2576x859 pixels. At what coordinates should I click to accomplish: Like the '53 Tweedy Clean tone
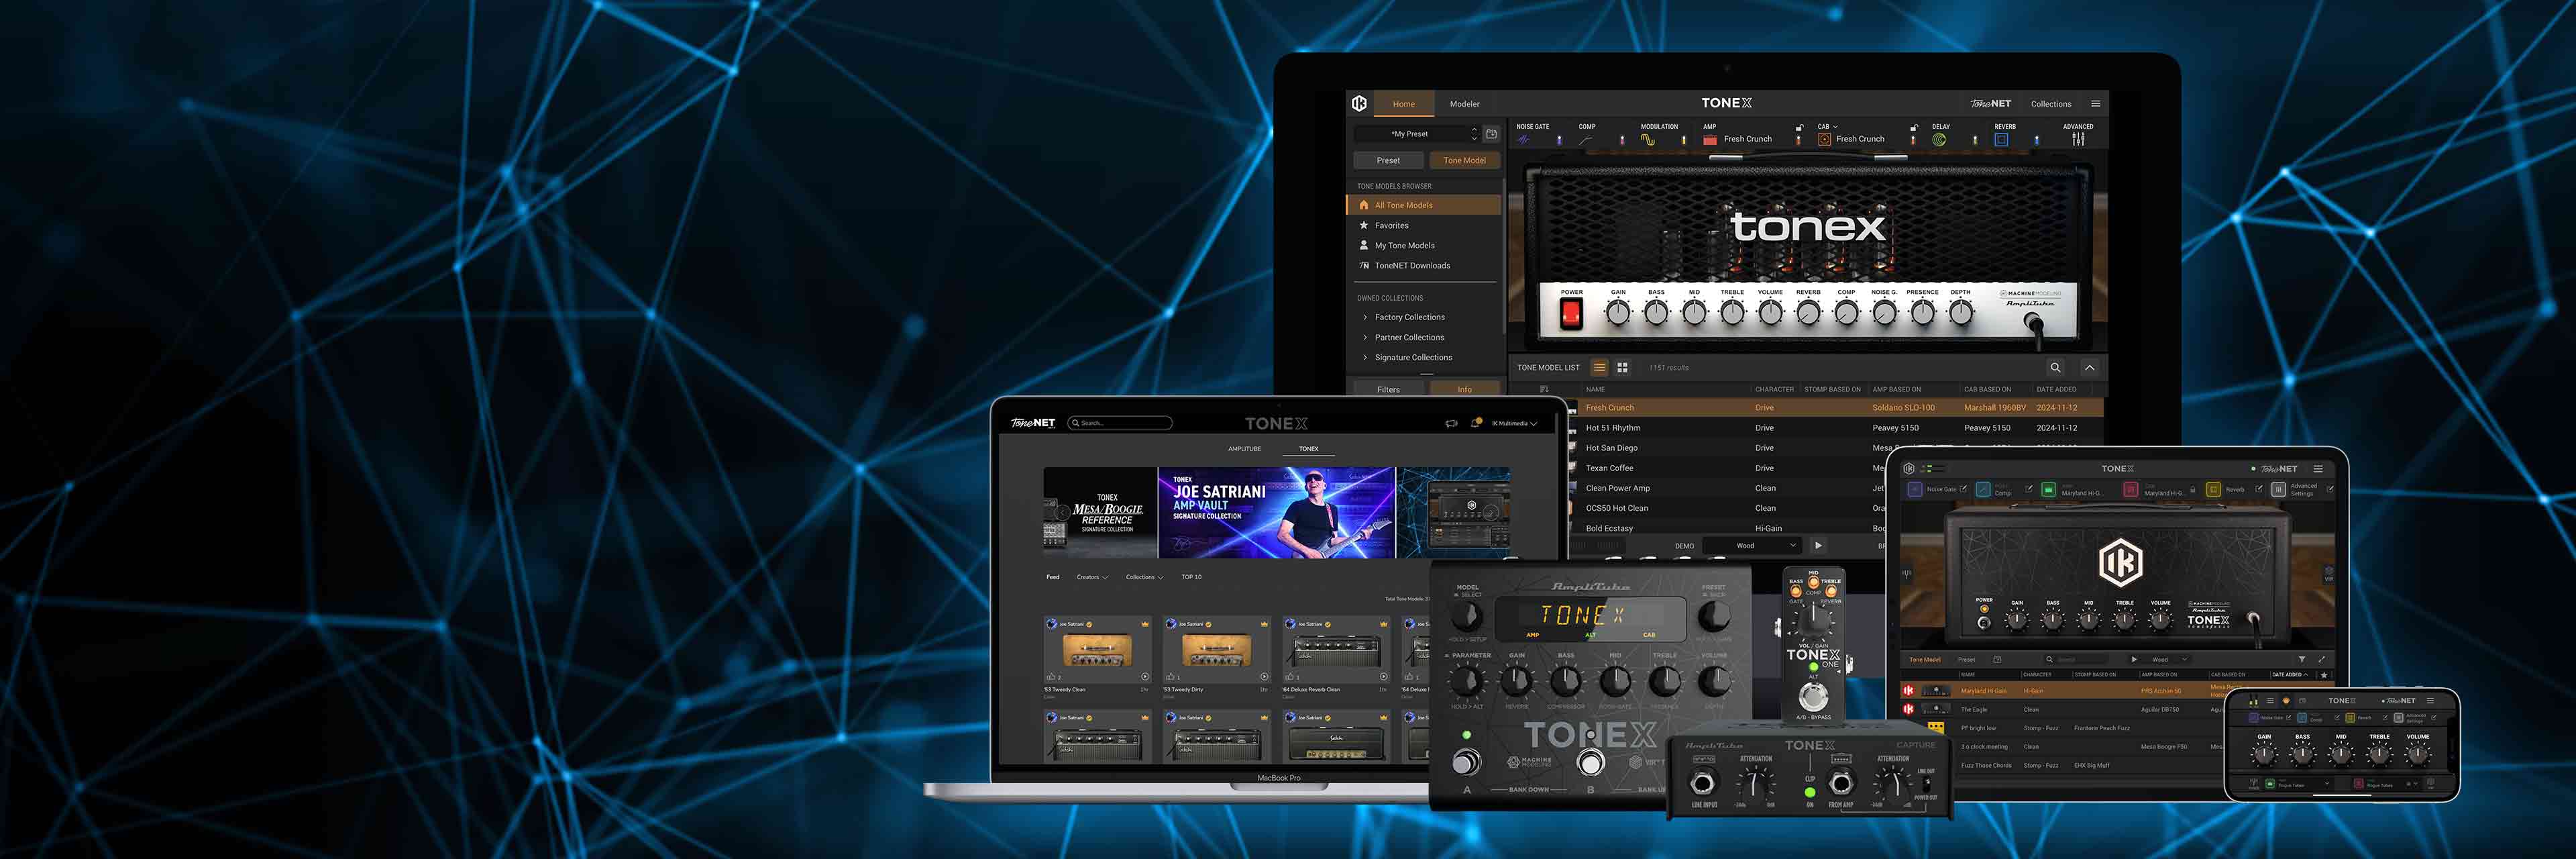click(x=1051, y=677)
